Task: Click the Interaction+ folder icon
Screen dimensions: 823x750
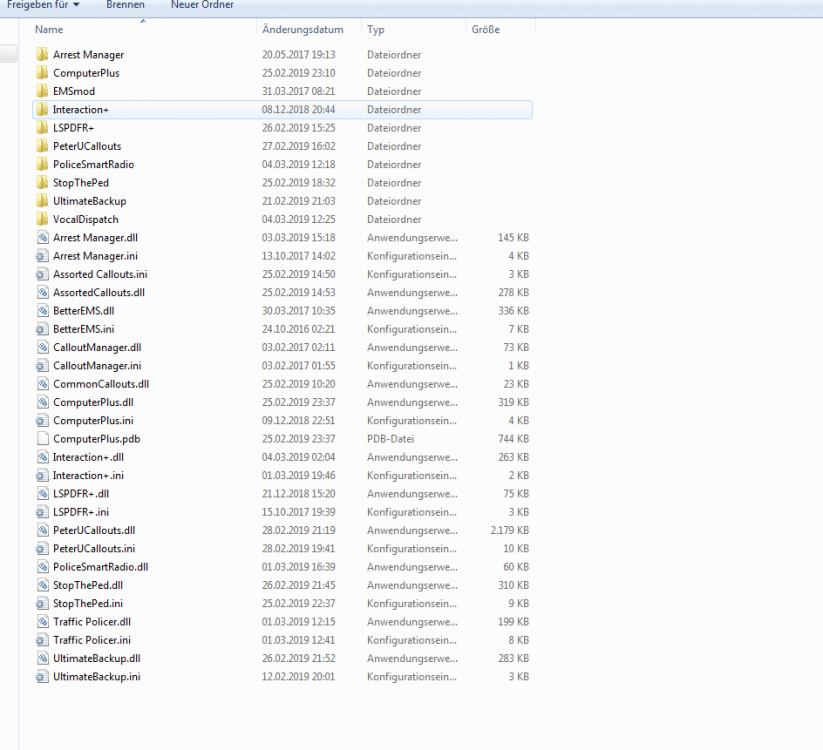Action: pos(43,110)
